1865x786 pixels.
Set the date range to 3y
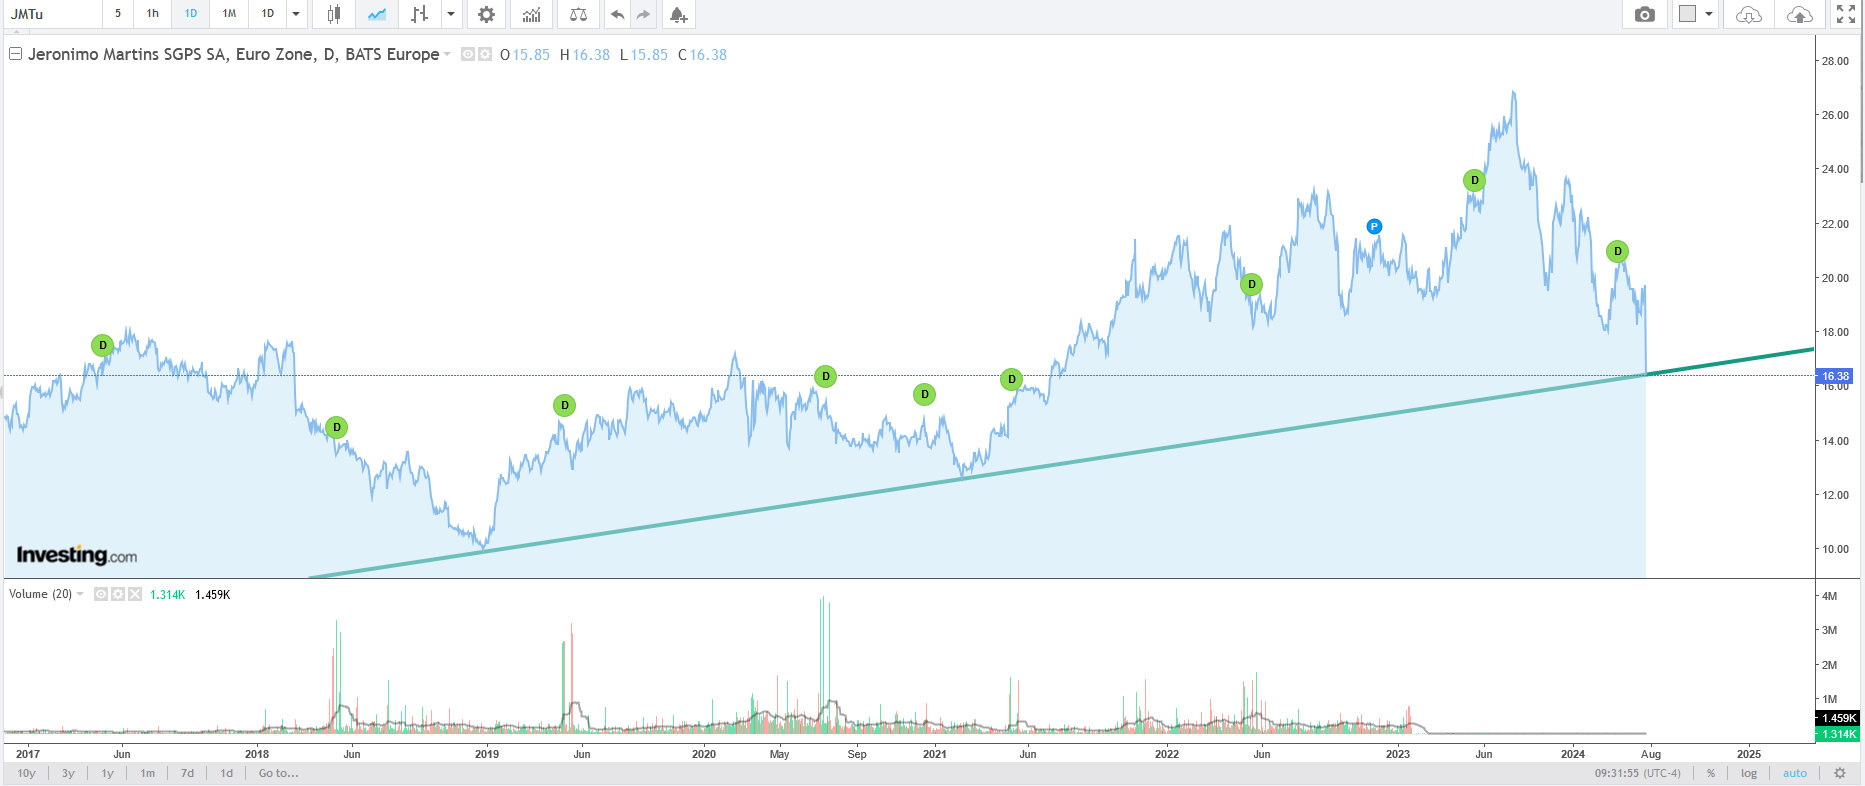tap(68, 773)
